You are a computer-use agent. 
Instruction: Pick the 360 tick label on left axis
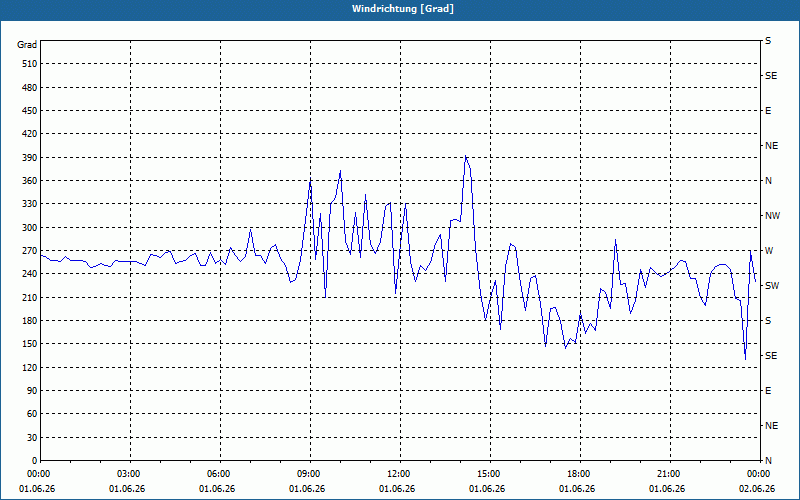(x=30, y=181)
